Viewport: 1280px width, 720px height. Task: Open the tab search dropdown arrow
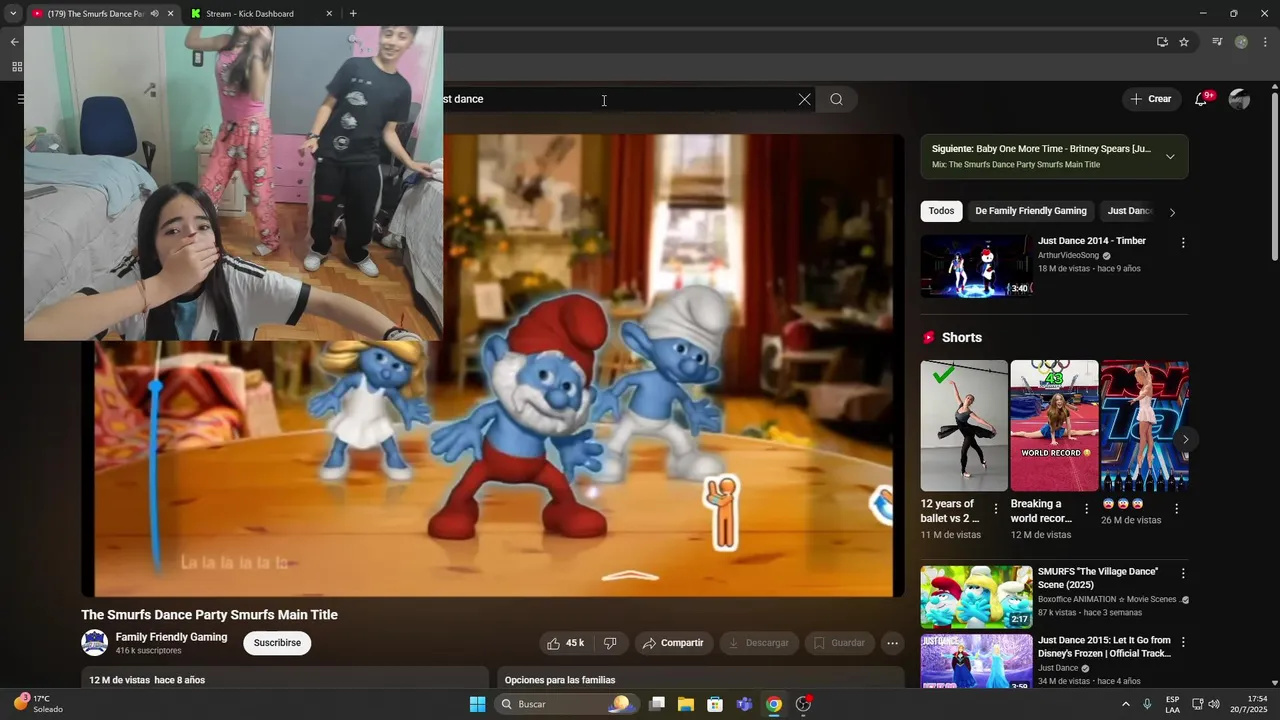point(13,14)
